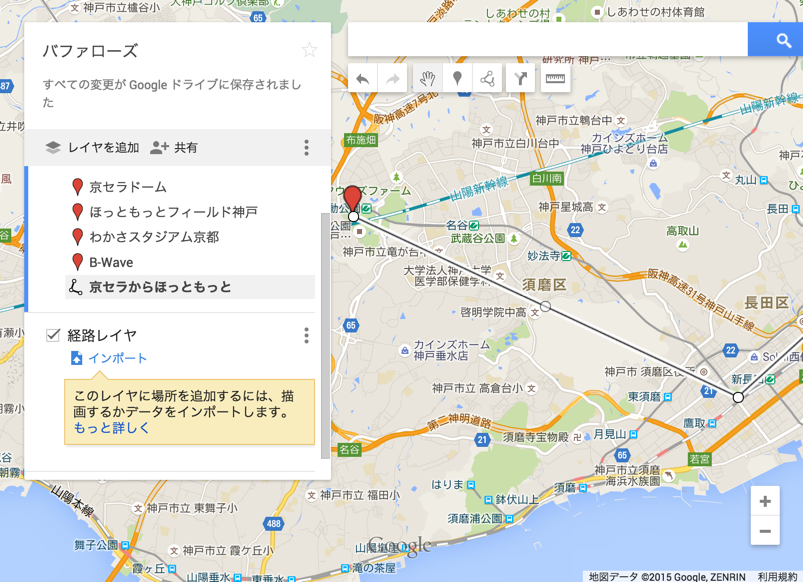Click the 月見山 station label
Viewport: 803px width, 582px height.
coord(609,434)
